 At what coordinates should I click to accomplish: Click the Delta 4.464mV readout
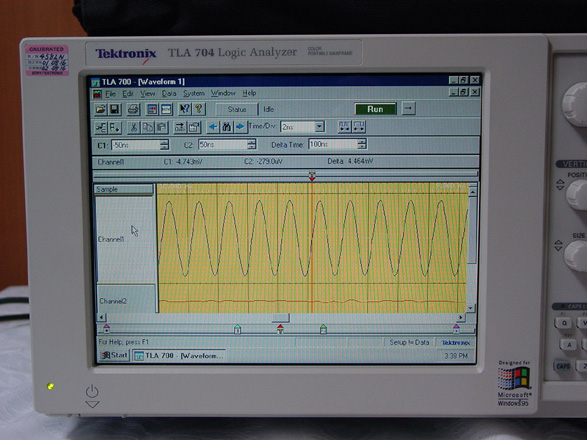[x=350, y=161]
